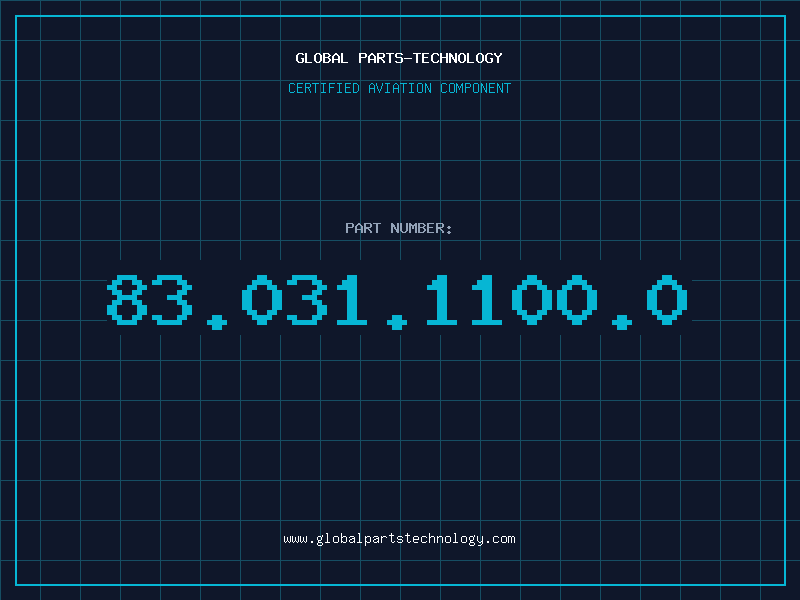Open the www.globalpartstechnology.com link
The width and height of the screenshot is (800, 600).
click(399, 539)
